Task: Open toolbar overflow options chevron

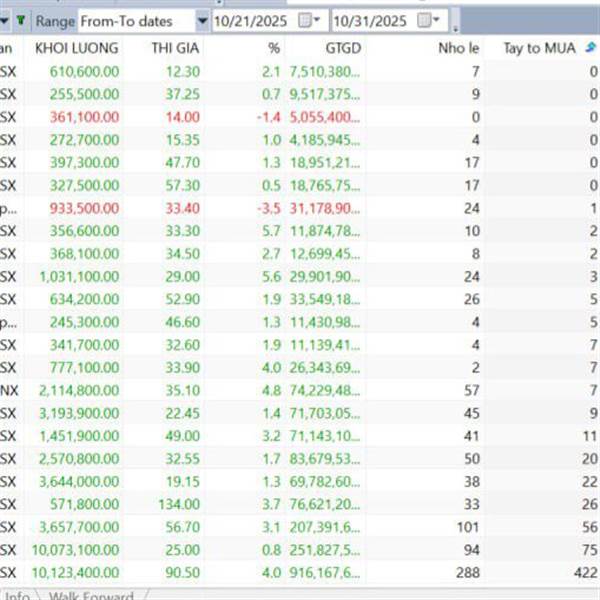Action: 455,29
